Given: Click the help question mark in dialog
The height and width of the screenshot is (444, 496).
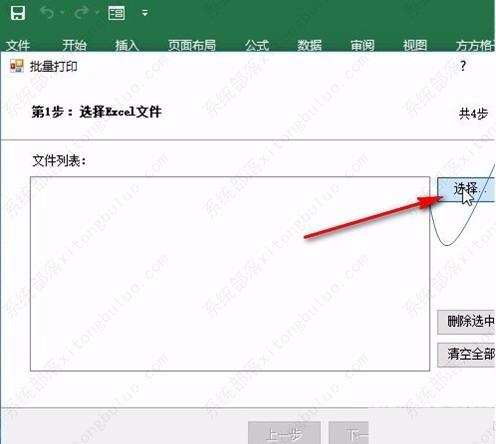Looking at the screenshot, I should [463, 66].
